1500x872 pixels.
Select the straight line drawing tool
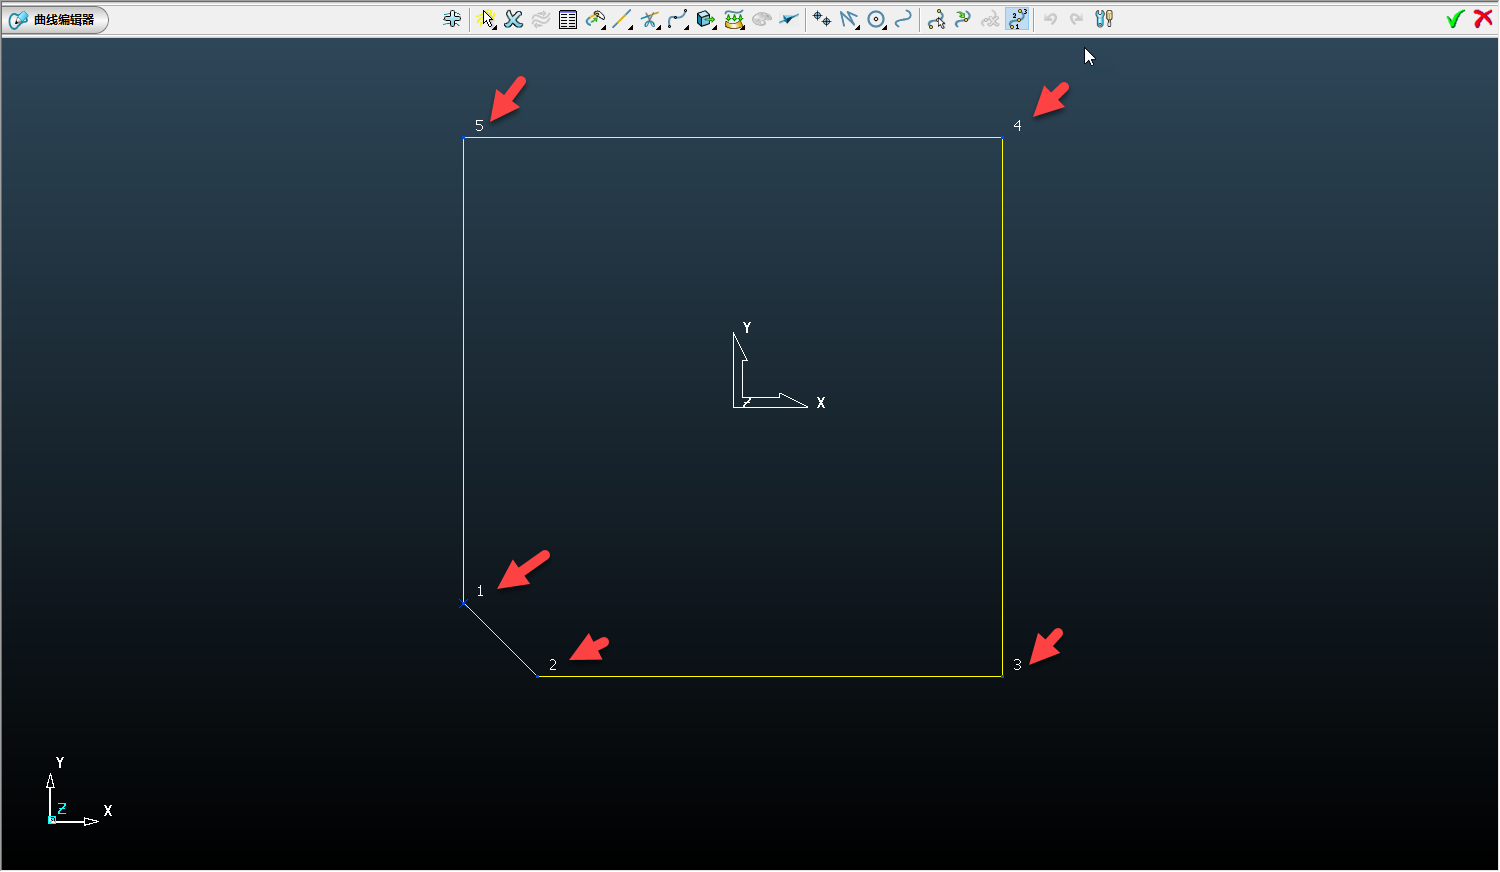click(621, 18)
